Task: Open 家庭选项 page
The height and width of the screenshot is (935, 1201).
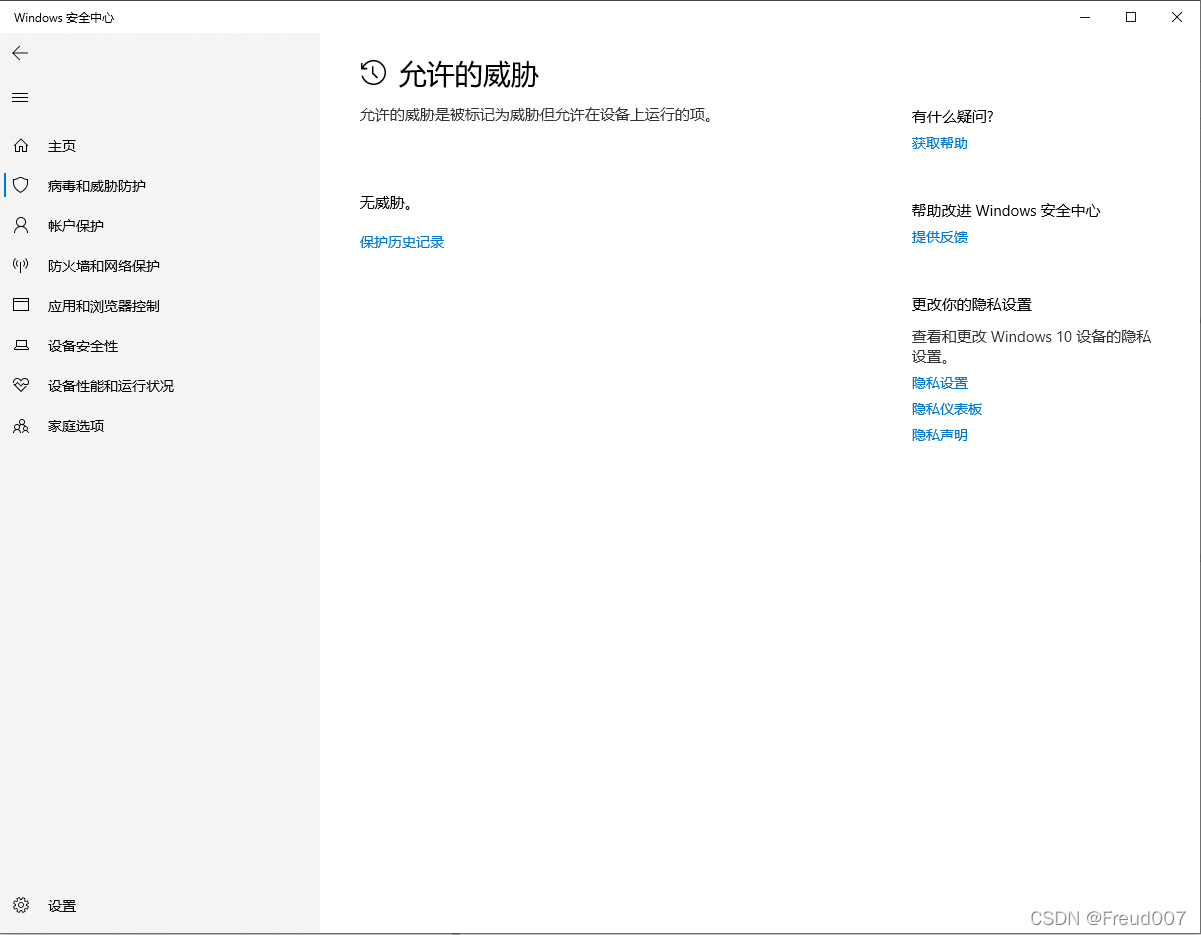Action: pos(76,426)
